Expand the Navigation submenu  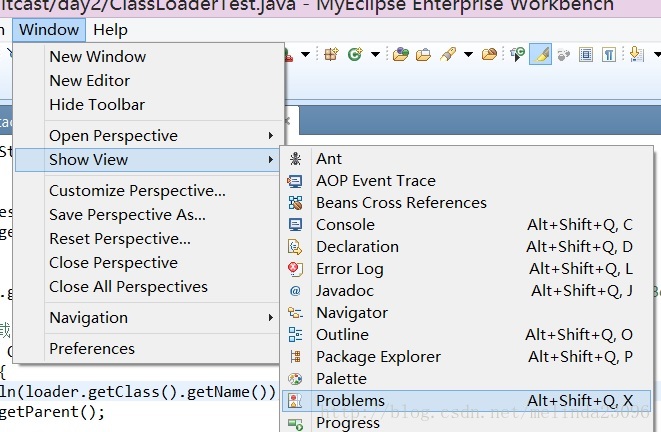coord(147,318)
